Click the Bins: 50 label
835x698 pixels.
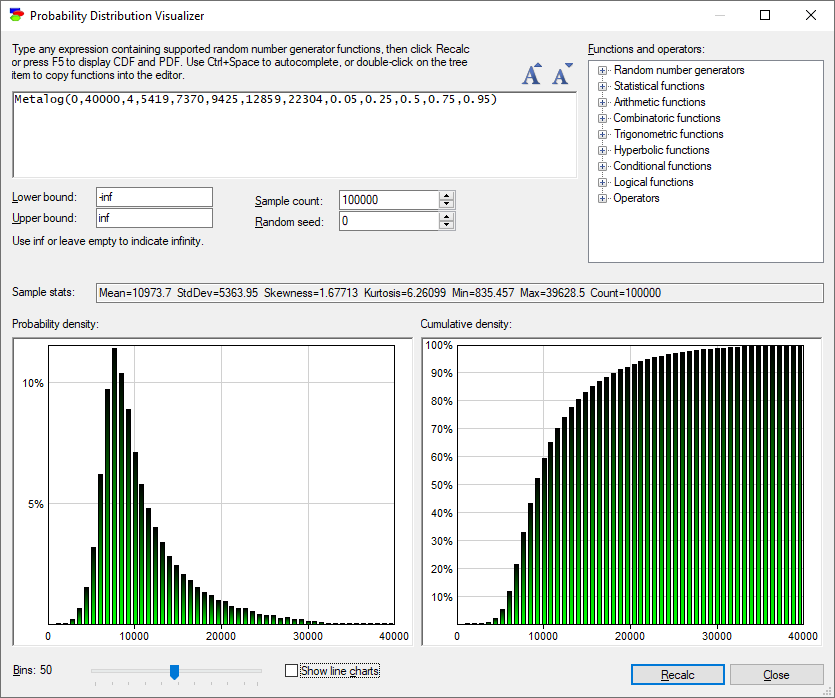[32, 670]
